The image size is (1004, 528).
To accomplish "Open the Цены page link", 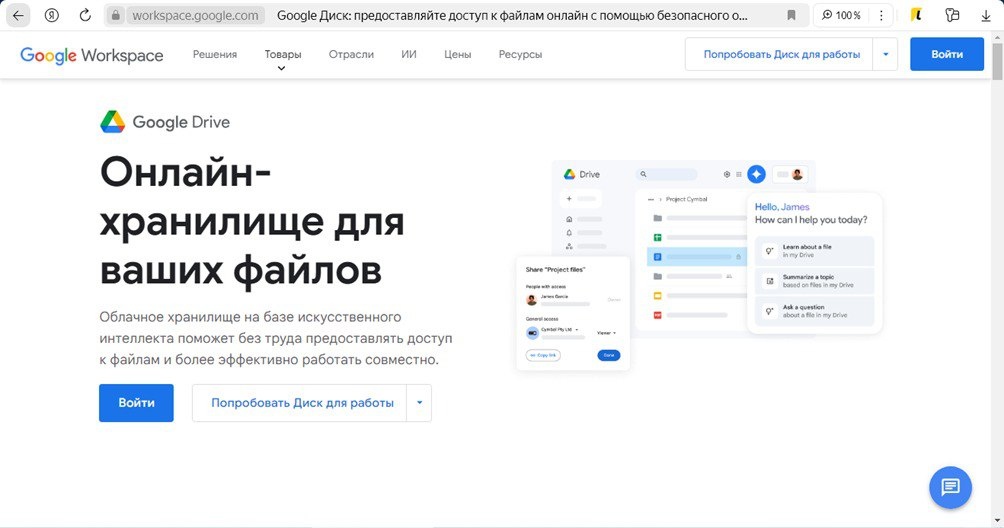I will coord(458,54).
